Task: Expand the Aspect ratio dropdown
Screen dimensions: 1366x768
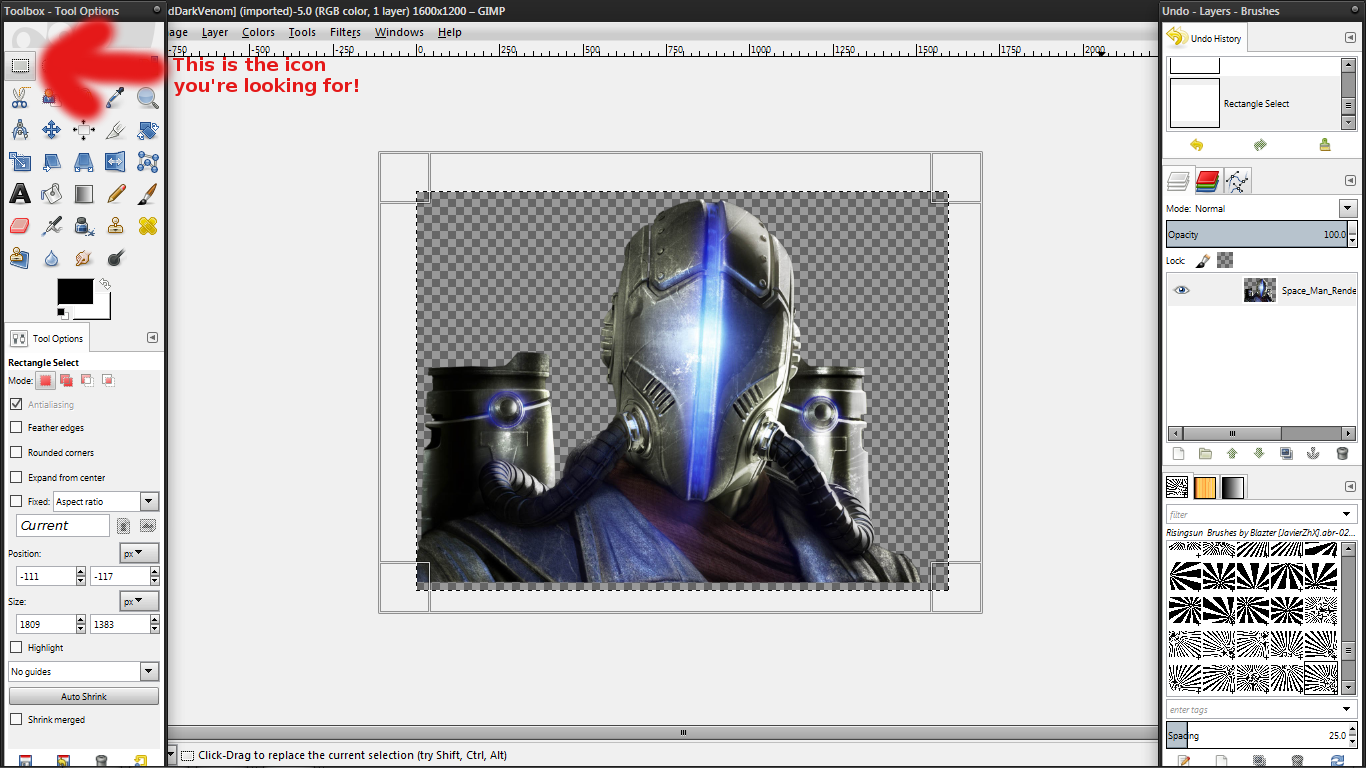Action: 149,501
